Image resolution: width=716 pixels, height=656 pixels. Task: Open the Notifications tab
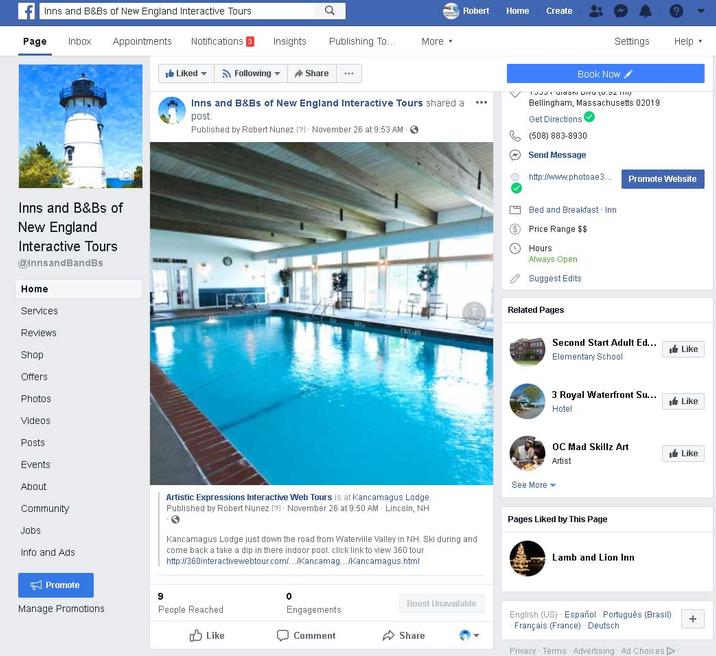tap(222, 42)
